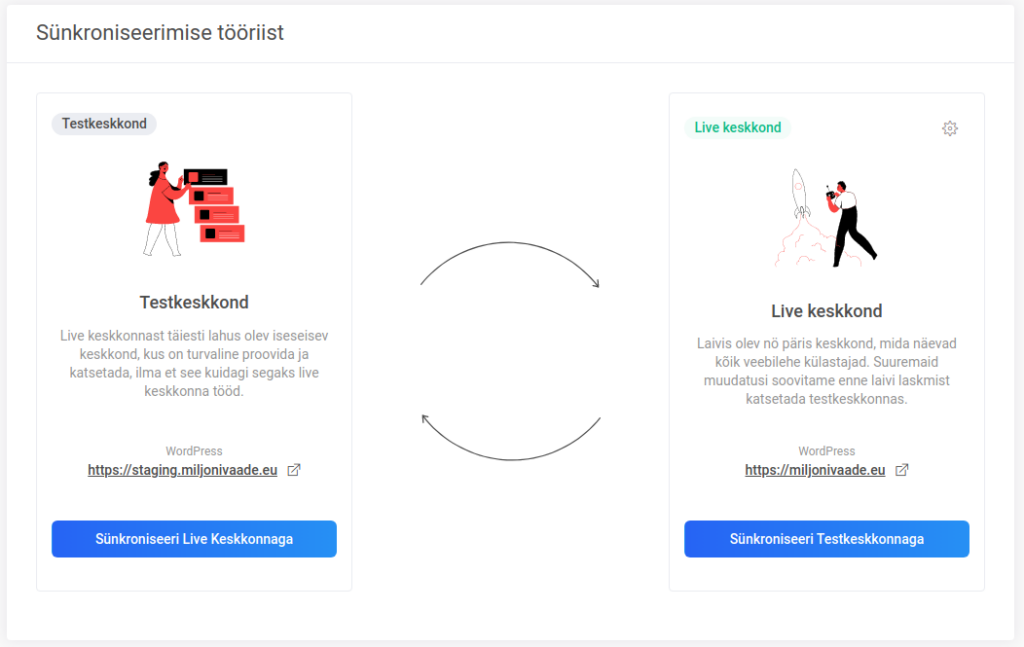
Task: Click the grey Testkeskkond badge
Action: [104, 123]
